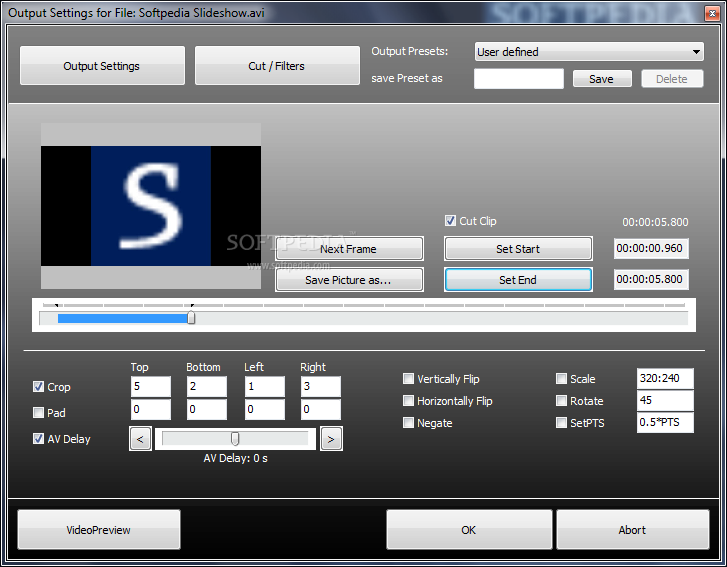Toggle the Cut Clip checkbox

(x=450, y=221)
